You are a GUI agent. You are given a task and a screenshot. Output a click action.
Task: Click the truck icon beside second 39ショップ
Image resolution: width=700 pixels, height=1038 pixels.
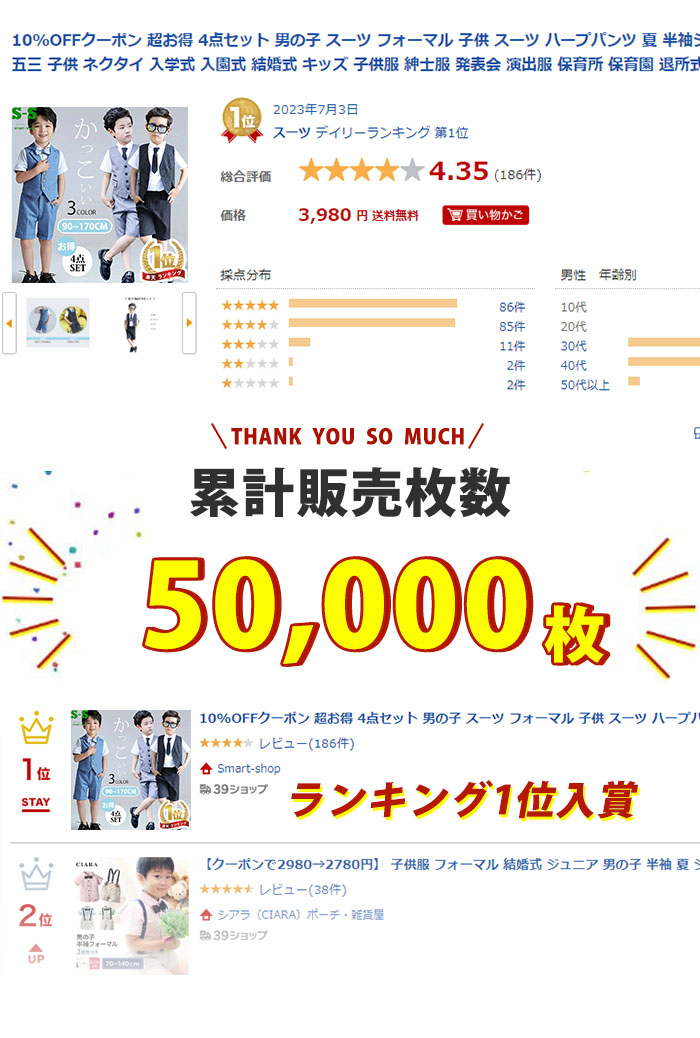[x=205, y=935]
